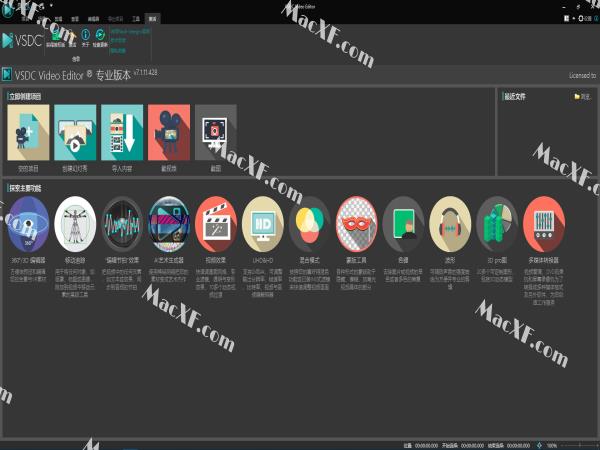Switch to the 查看 ribbon tab
Viewport: 600px width, 450px height.
coord(75,19)
